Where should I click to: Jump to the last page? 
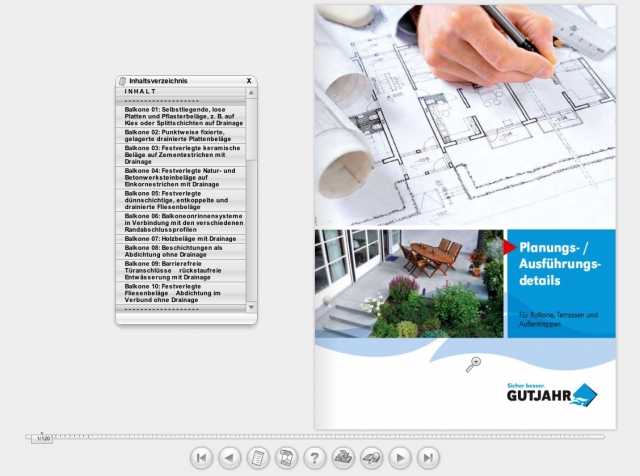point(428,457)
